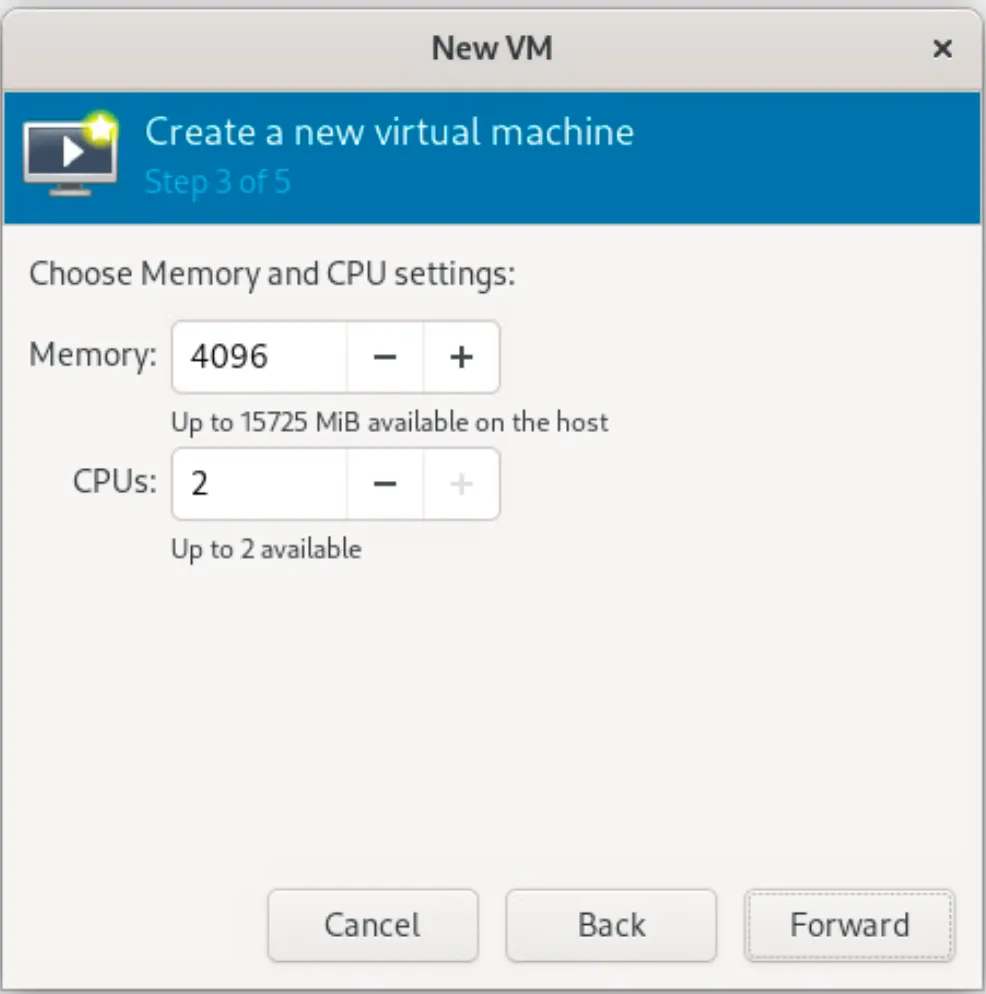The height and width of the screenshot is (994, 986).
Task: Click the New VM window title
Action: coord(492,48)
